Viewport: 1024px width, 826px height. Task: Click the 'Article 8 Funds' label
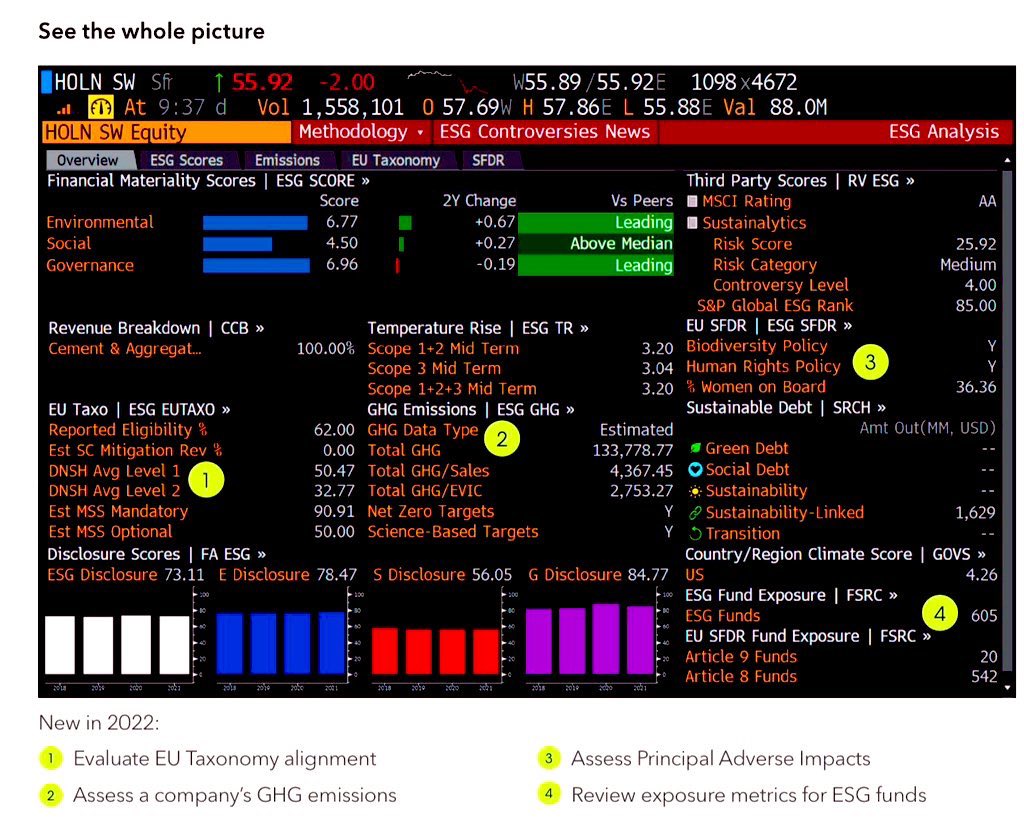click(741, 676)
